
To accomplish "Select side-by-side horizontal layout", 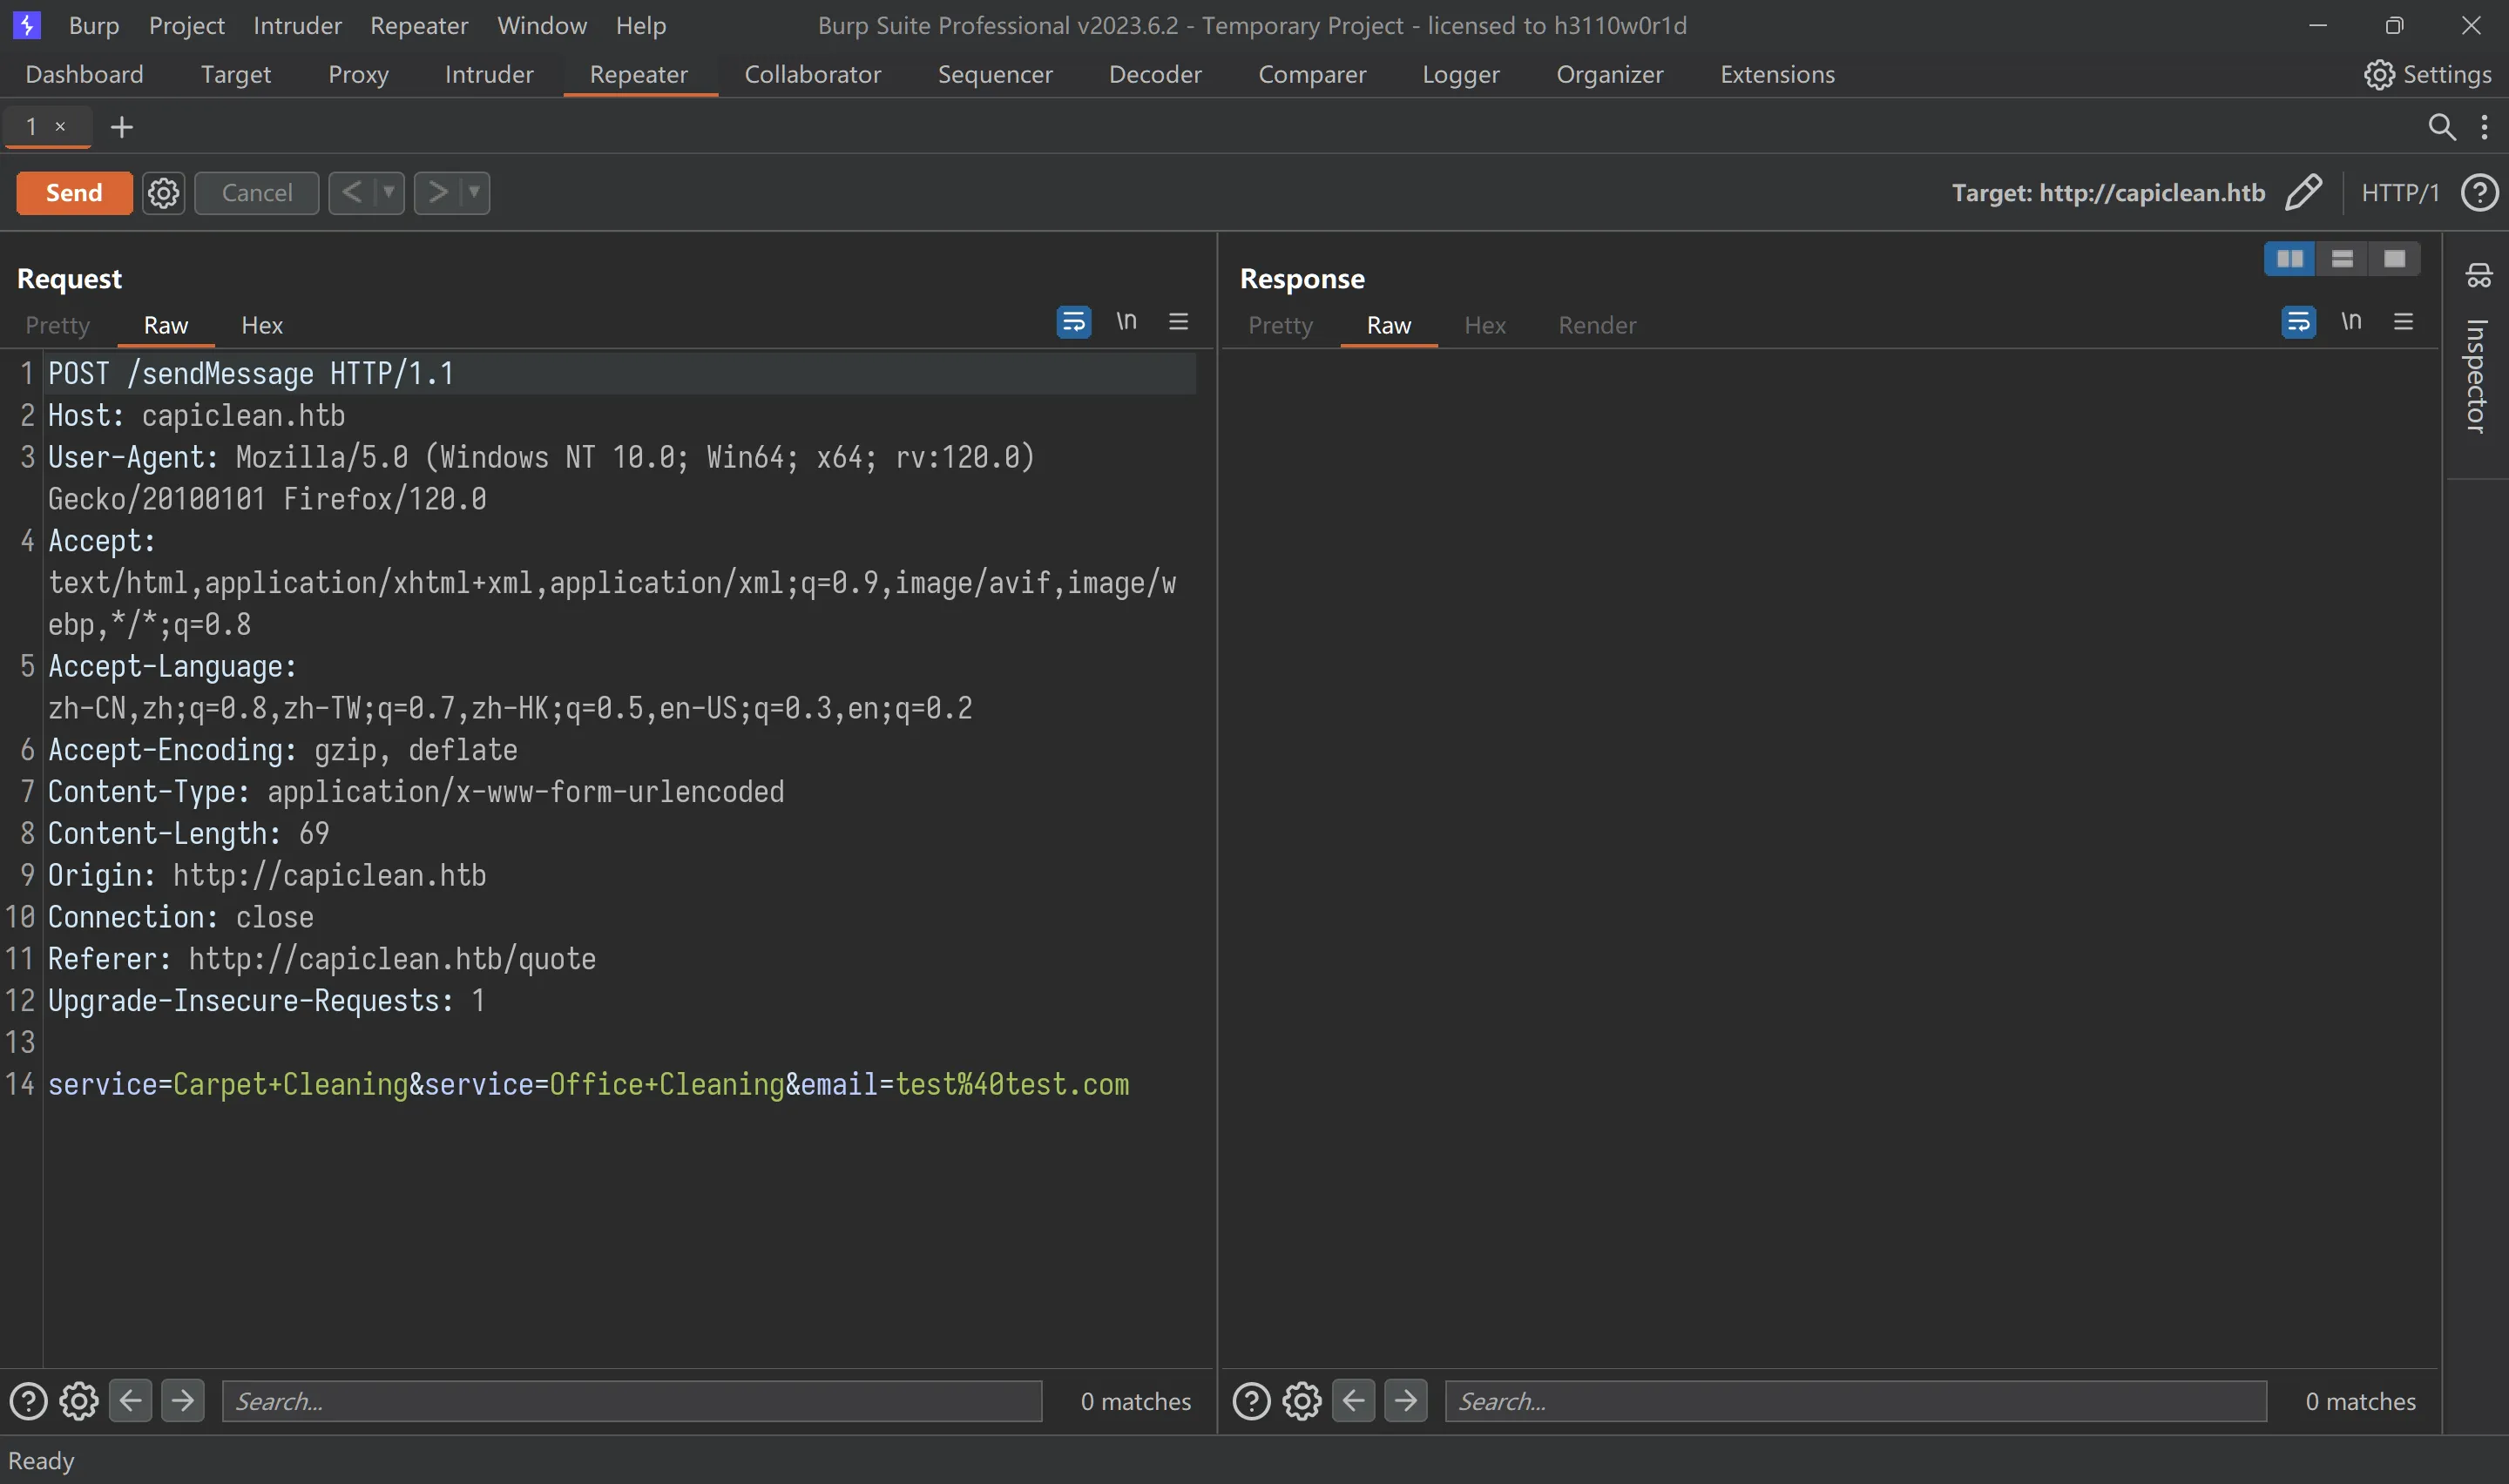I will click(x=2290, y=259).
